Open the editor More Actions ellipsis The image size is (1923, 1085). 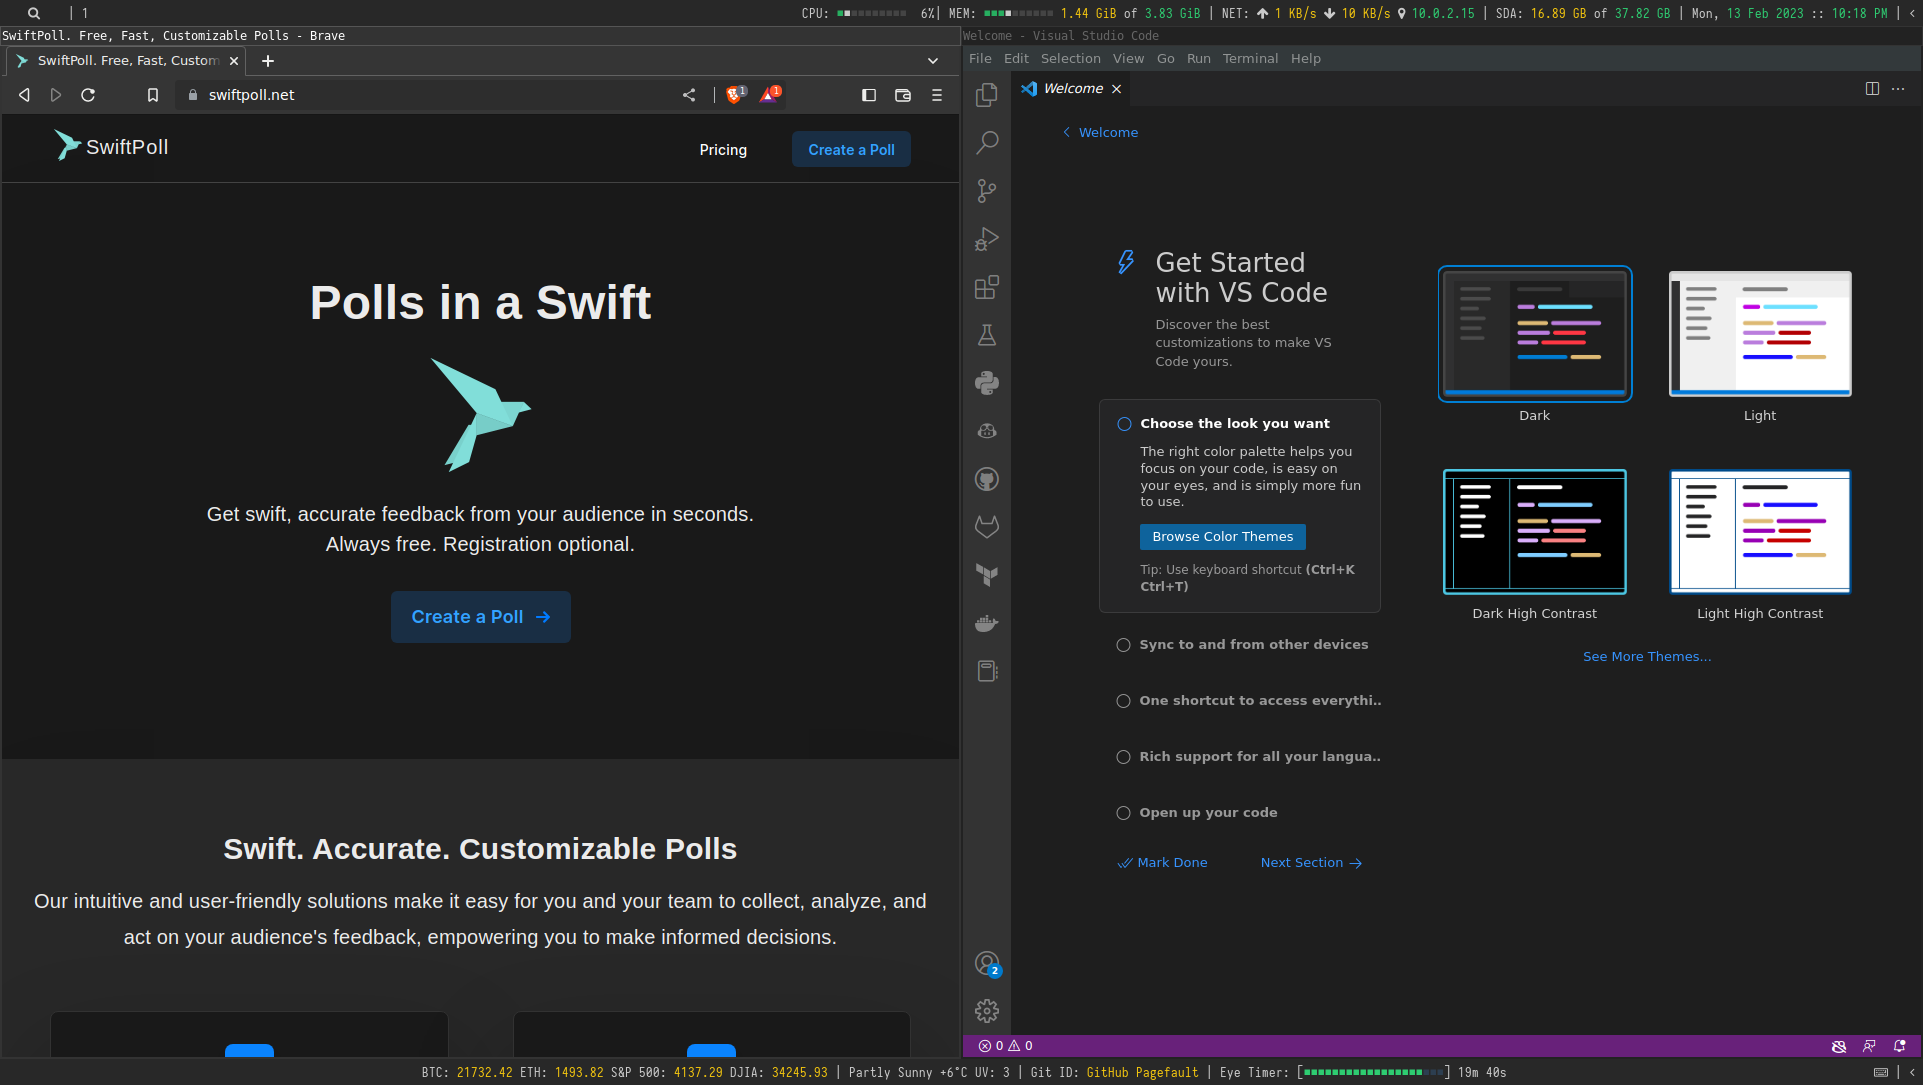[1898, 89]
